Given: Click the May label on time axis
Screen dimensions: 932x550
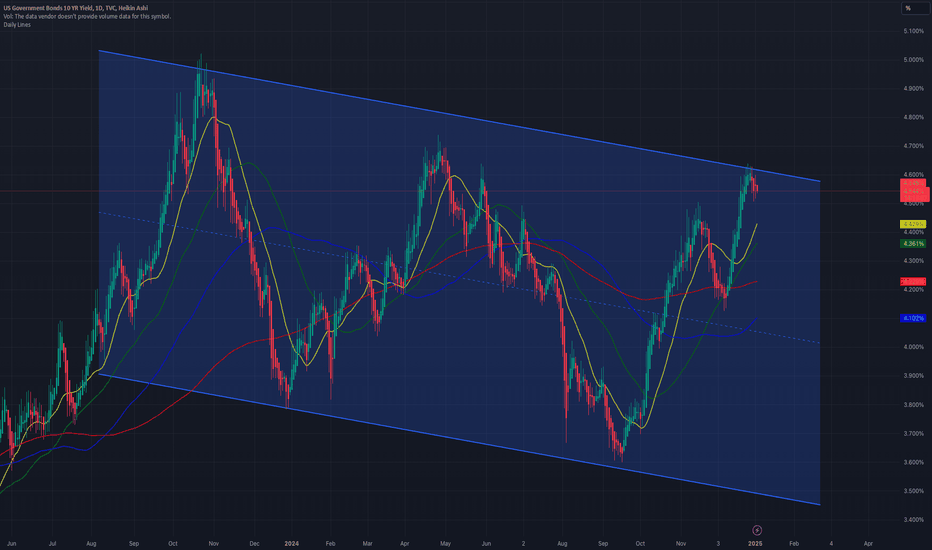Looking at the screenshot, I should pyautogui.click(x=445, y=543).
